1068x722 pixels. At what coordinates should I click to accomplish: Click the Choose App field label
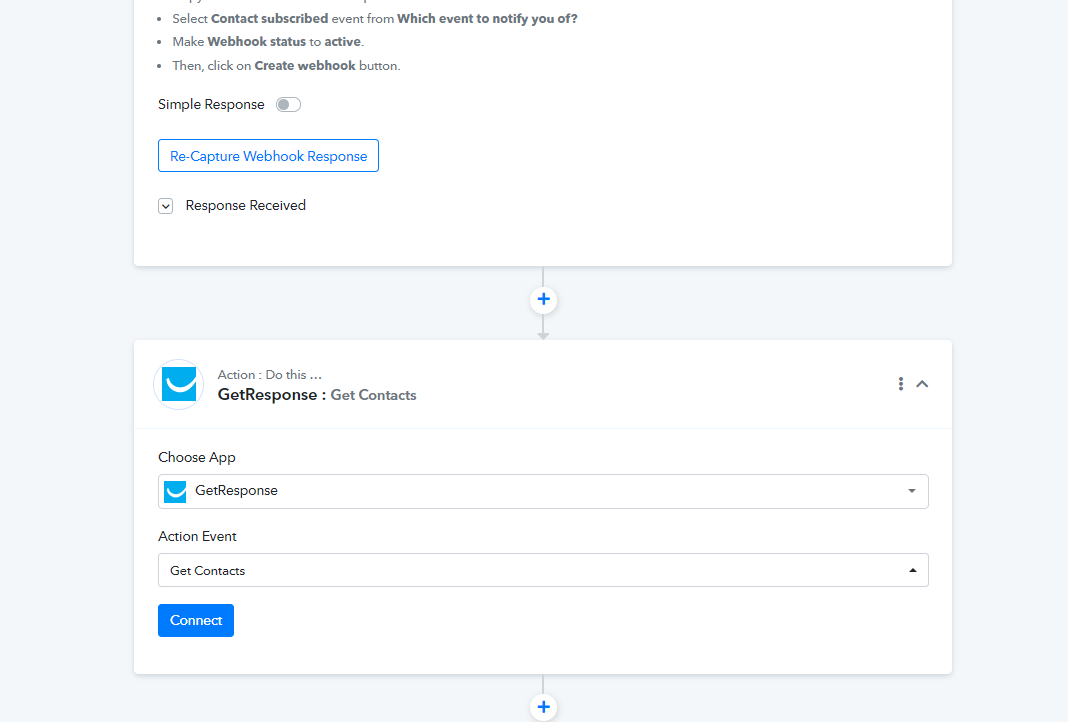click(x=197, y=457)
